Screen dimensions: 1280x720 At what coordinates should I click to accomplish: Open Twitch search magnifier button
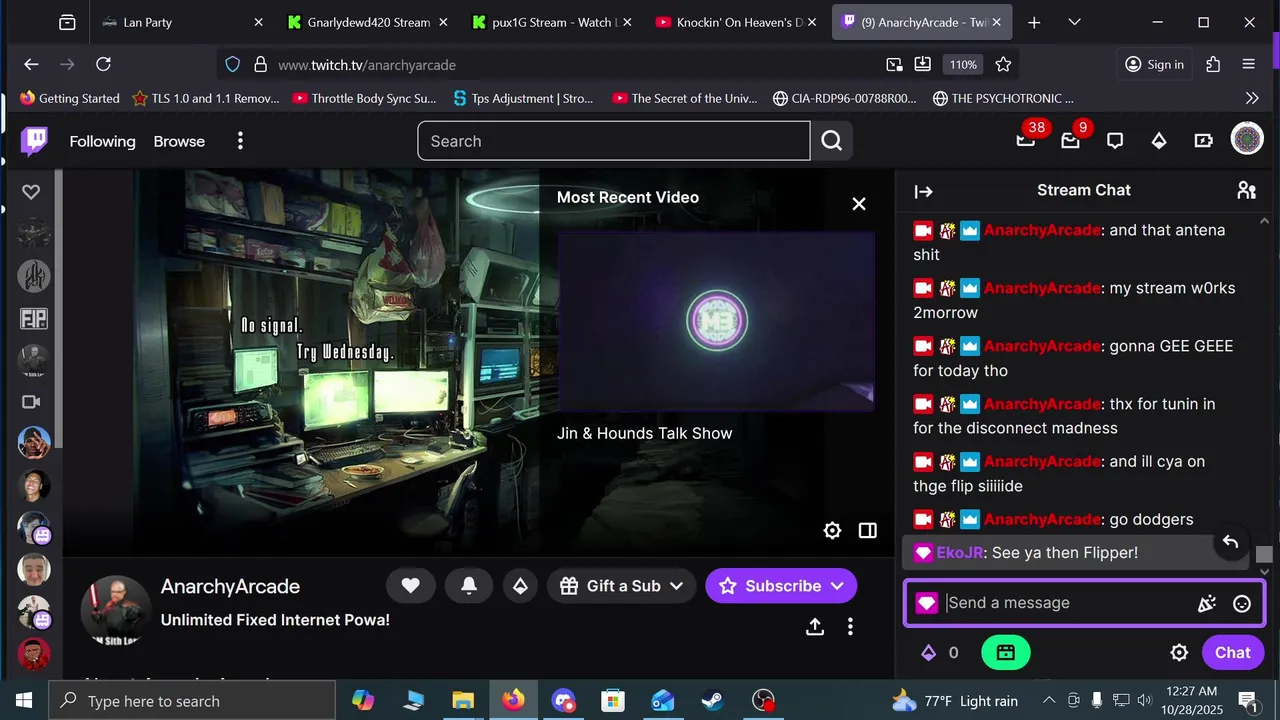(x=832, y=141)
